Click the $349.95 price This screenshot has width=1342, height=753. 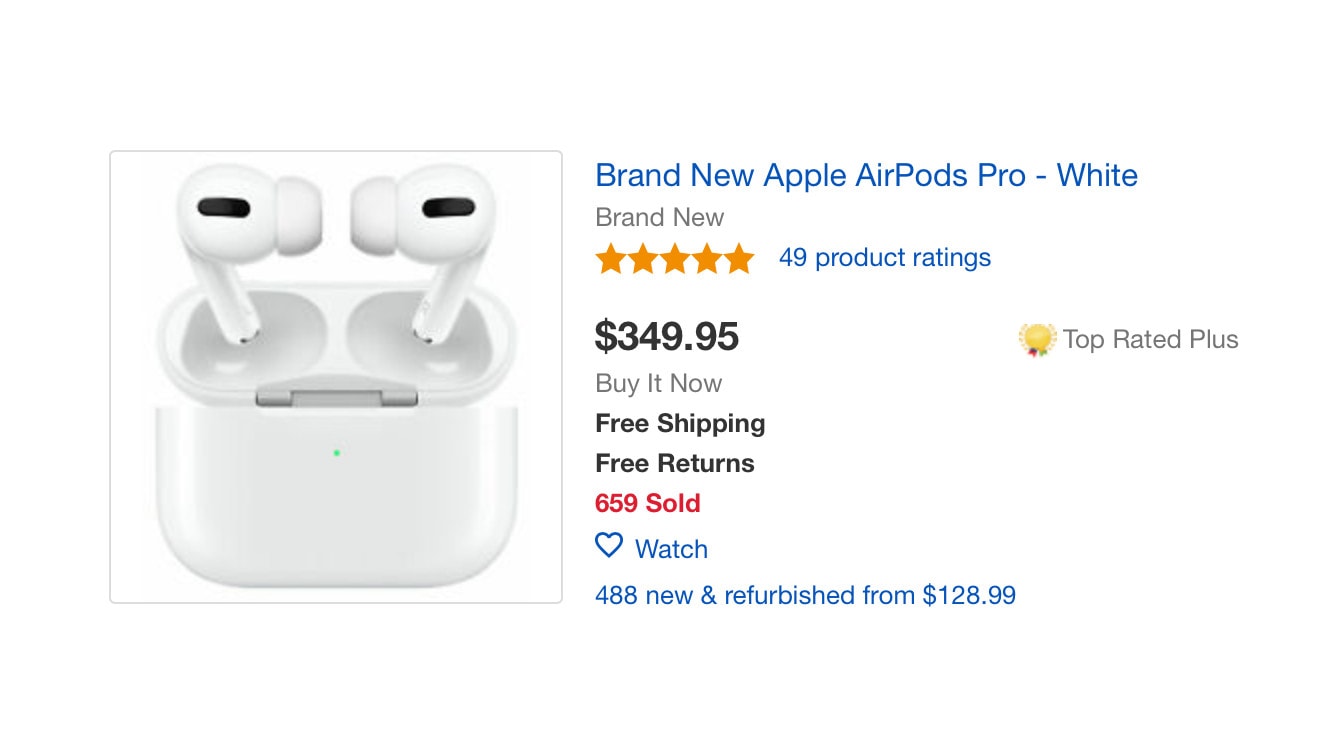(x=667, y=337)
